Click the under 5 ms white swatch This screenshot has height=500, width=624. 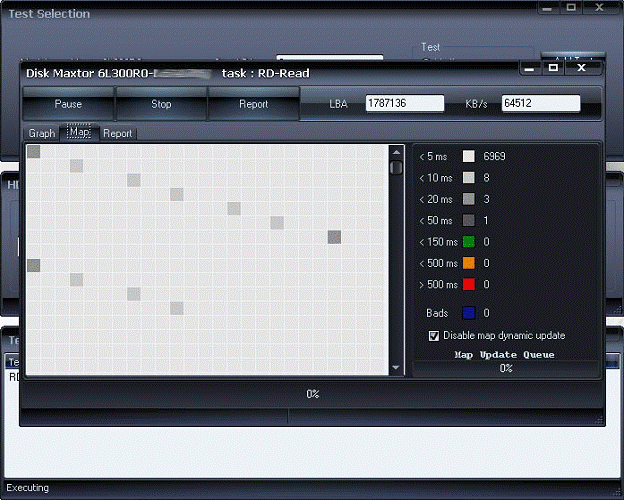pos(468,156)
